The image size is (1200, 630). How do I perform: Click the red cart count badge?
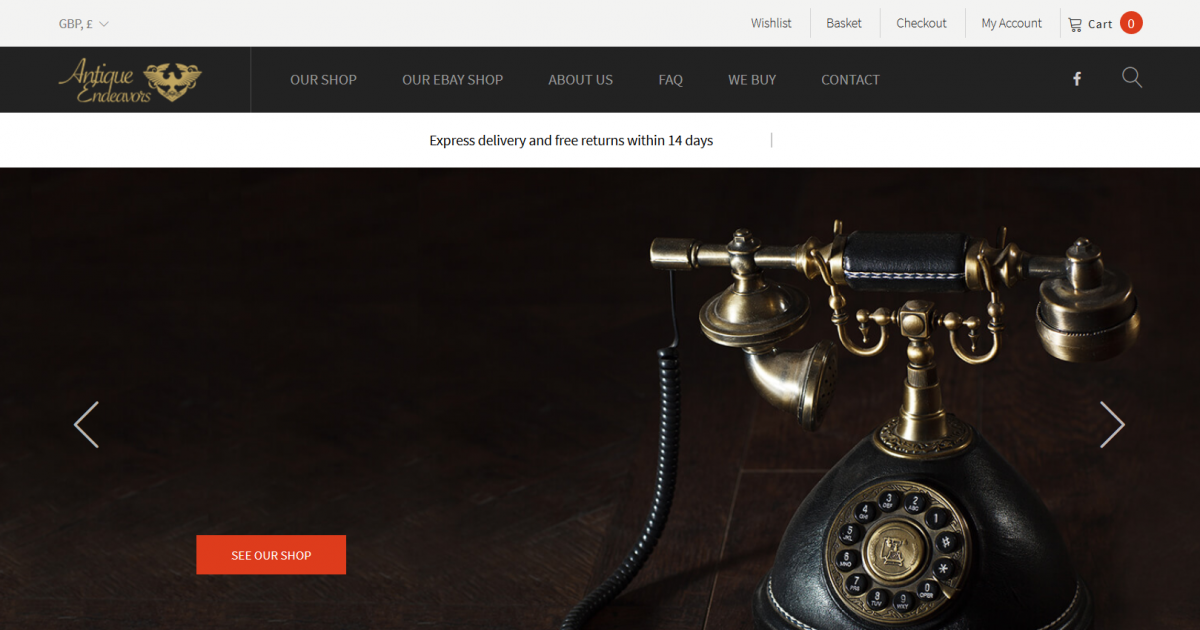tap(1131, 23)
